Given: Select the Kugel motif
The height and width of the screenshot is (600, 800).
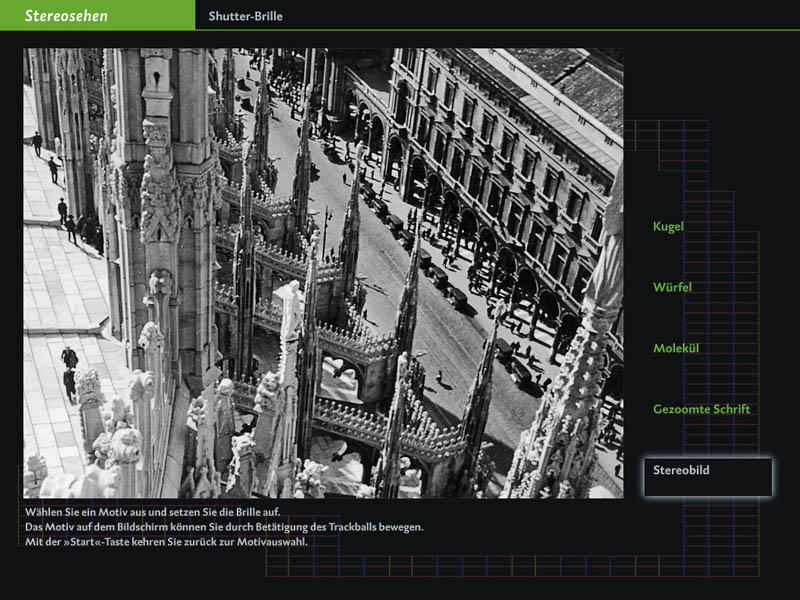Looking at the screenshot, I should 668,227.
